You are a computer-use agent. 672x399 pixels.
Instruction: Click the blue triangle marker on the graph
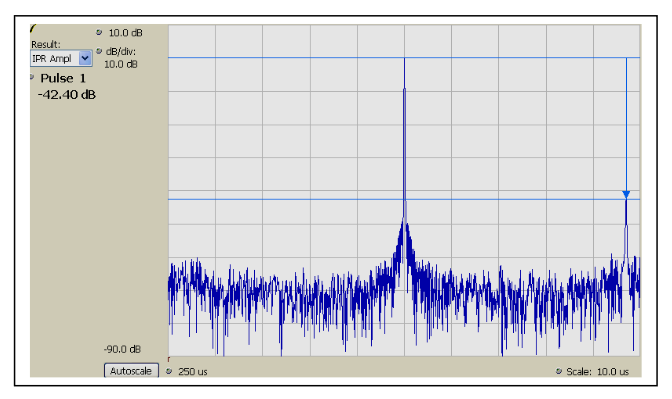click(x=626, y=195)
